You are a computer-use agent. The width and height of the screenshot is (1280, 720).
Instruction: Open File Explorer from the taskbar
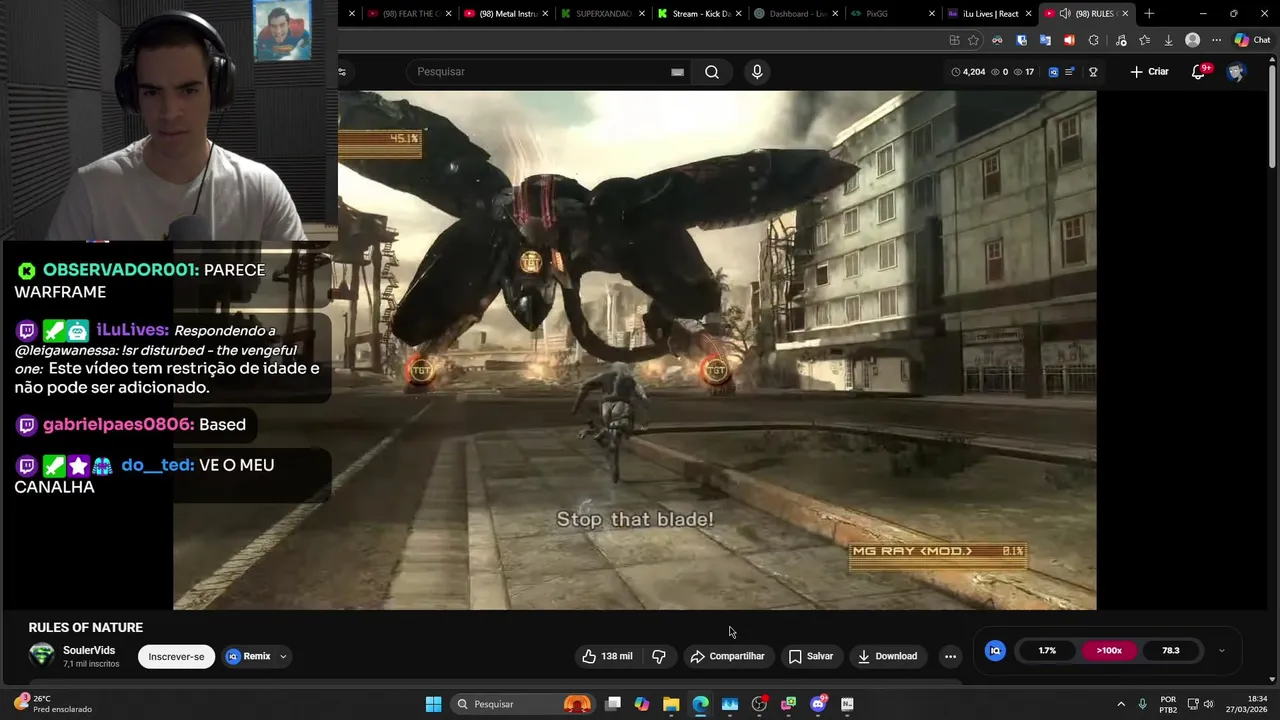(671, 704)
